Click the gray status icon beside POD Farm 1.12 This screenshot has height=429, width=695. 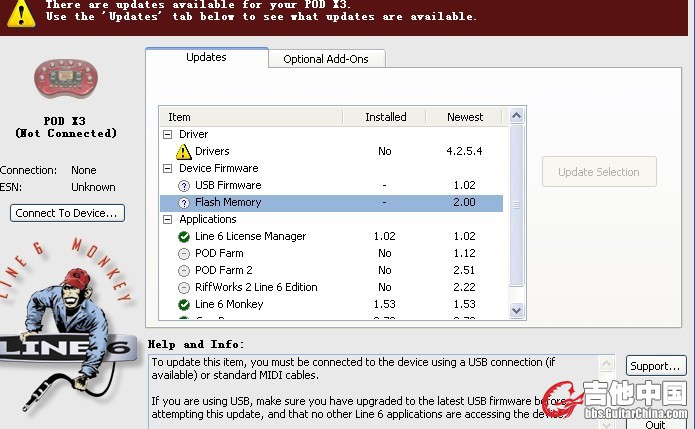click(x=184, y=254)
